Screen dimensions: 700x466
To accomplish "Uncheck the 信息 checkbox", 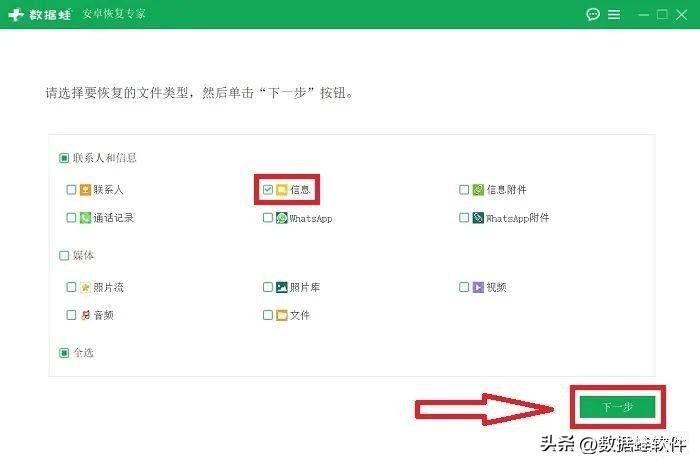I will click(x=267, y=190).
